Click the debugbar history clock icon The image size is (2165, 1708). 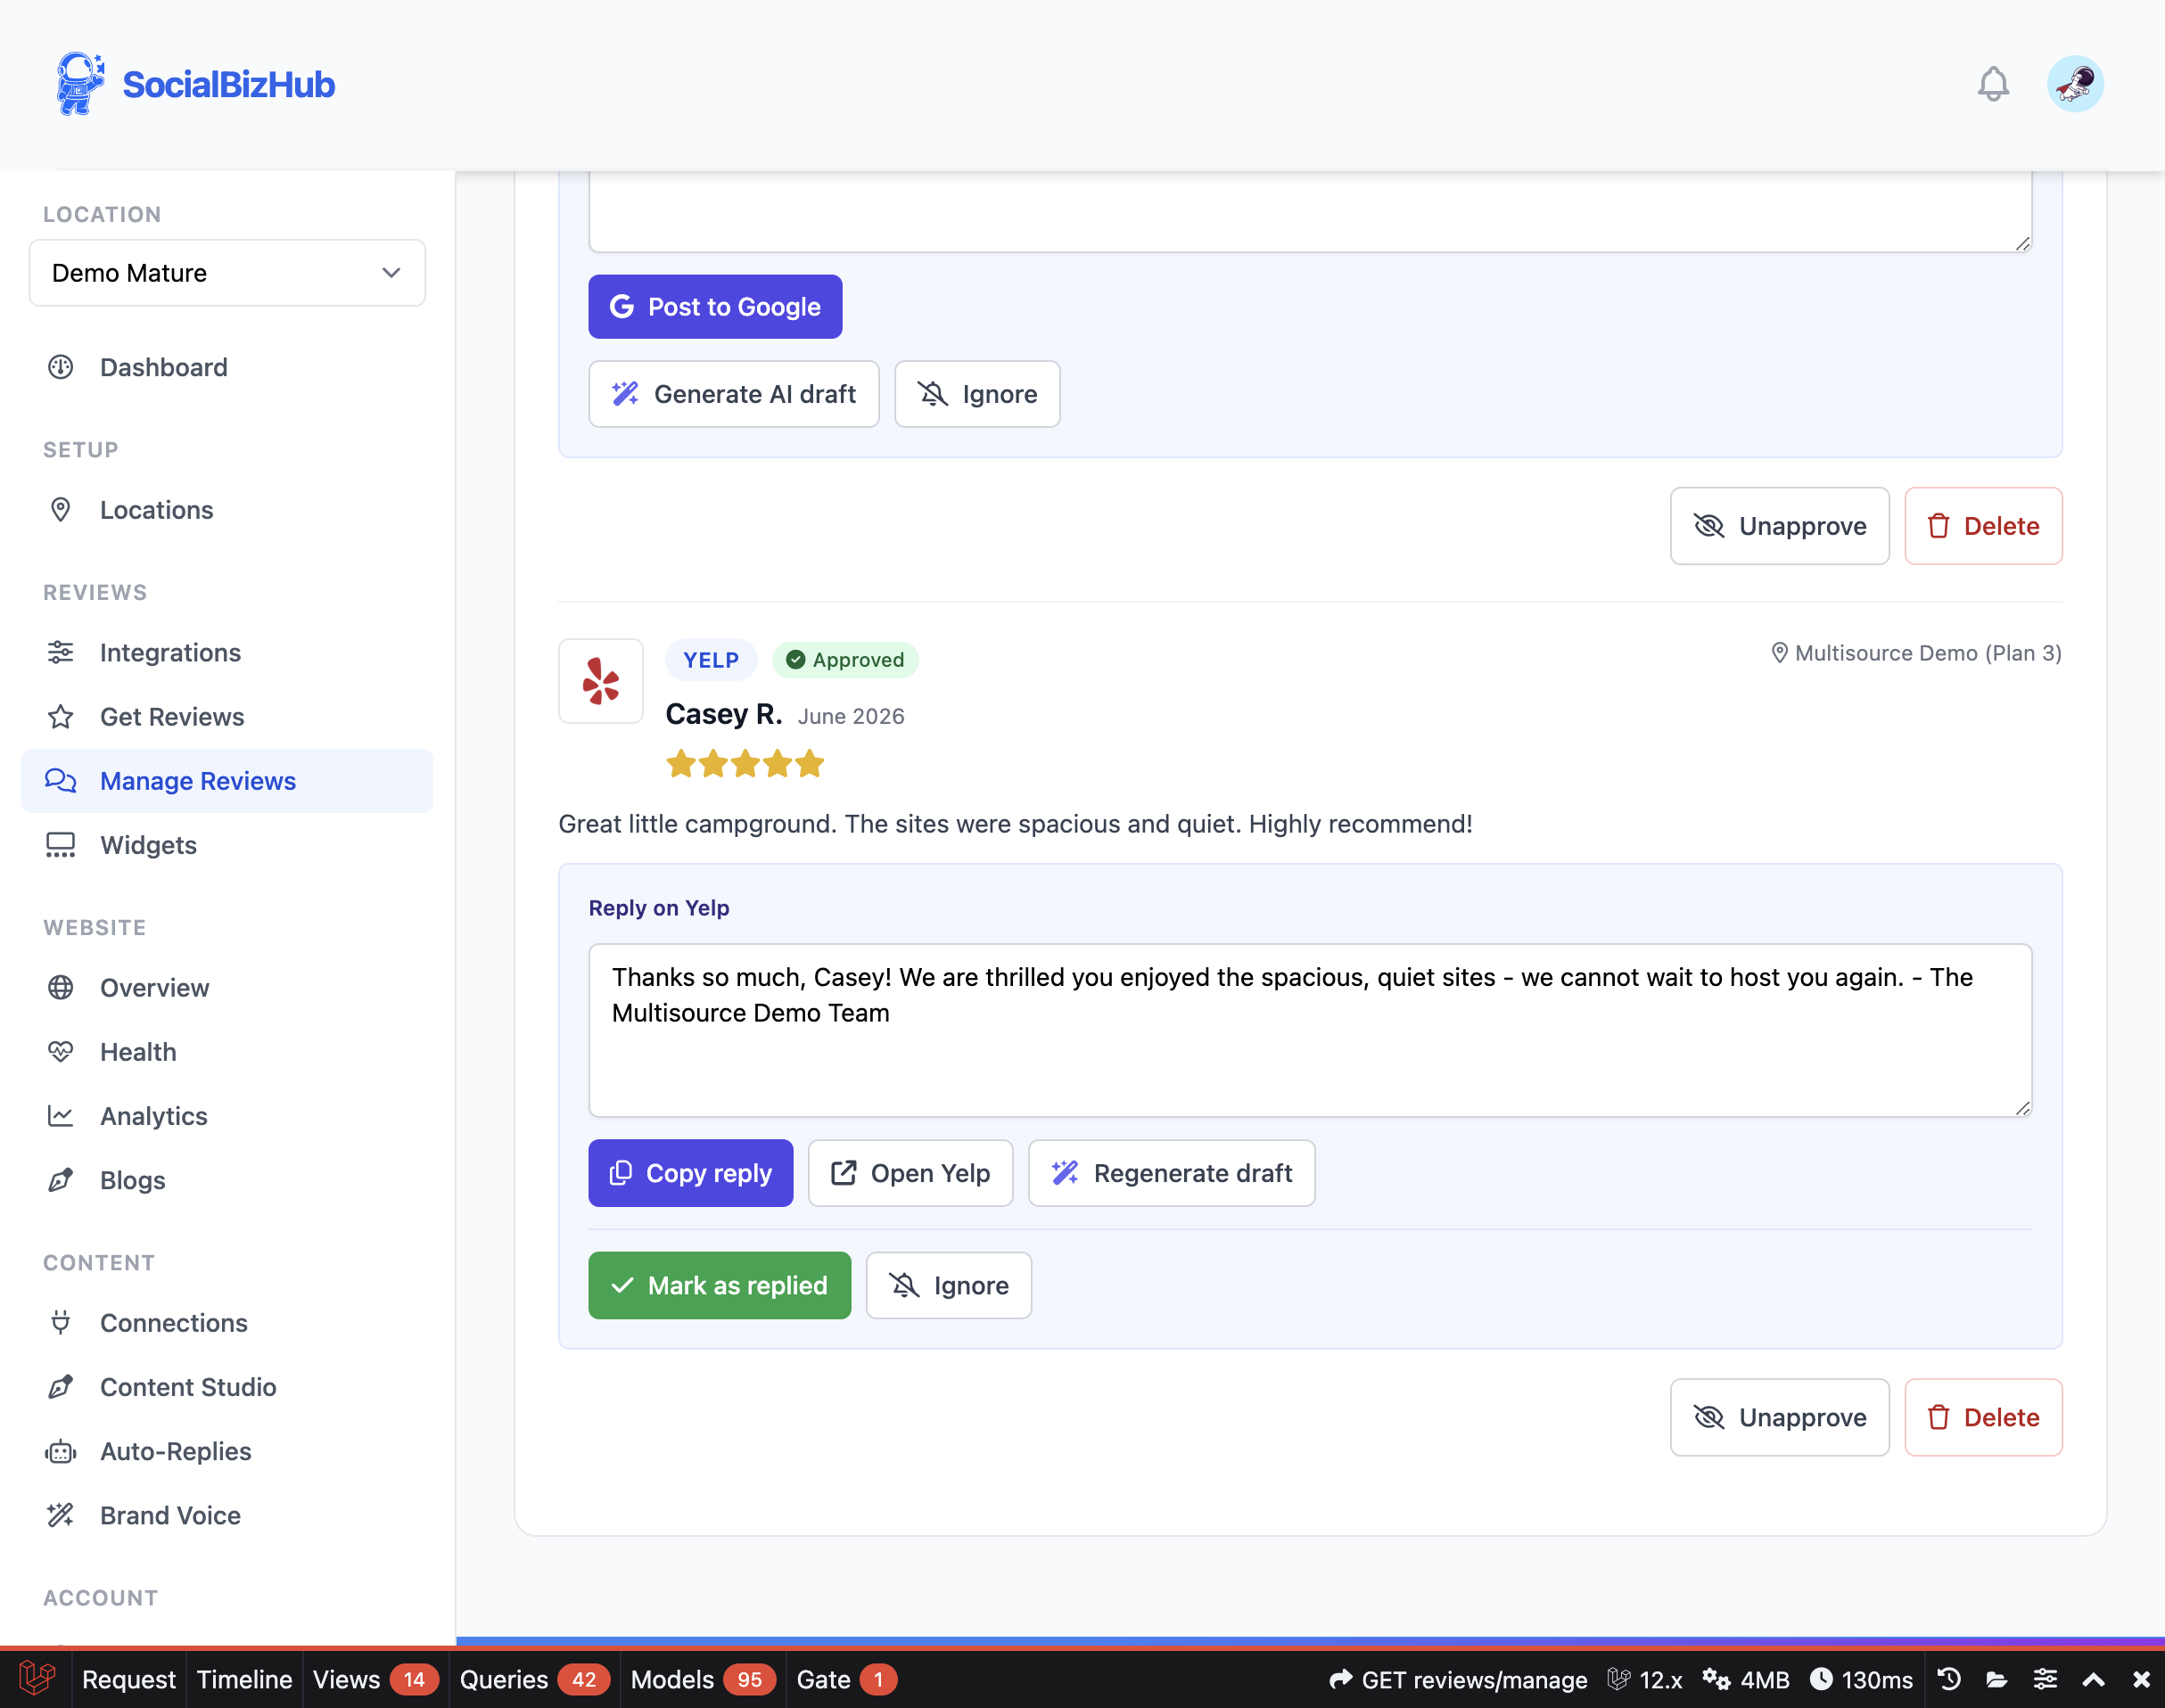coord(1949,1680)
